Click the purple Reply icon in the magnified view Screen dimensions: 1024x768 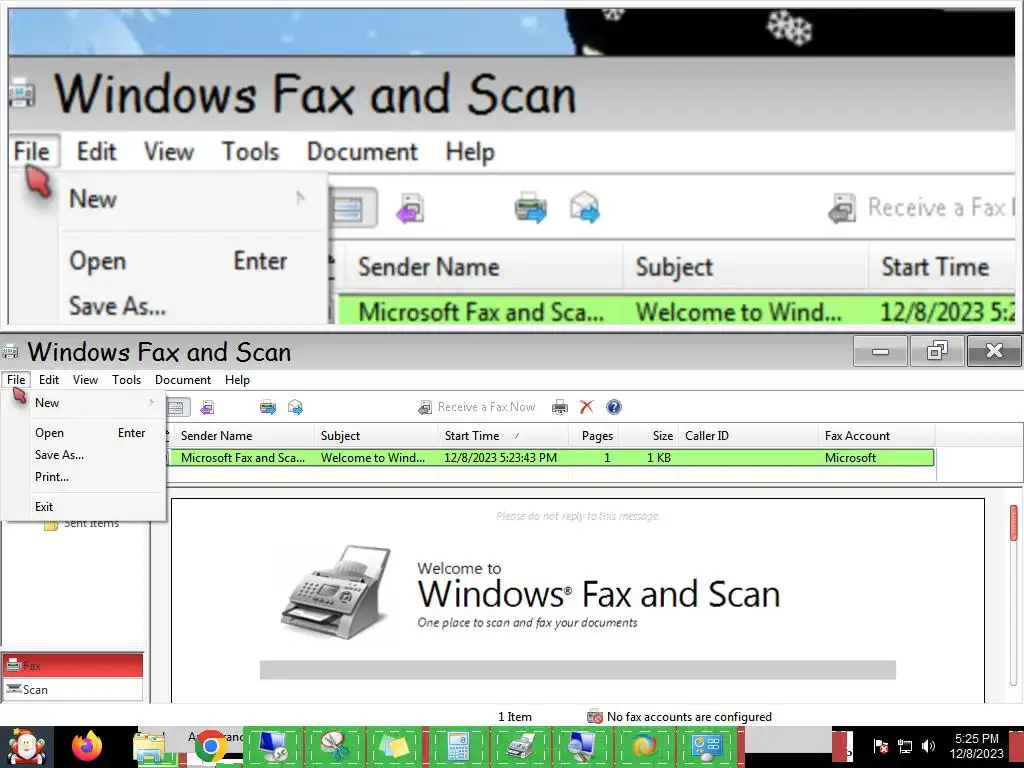[411, 208]
